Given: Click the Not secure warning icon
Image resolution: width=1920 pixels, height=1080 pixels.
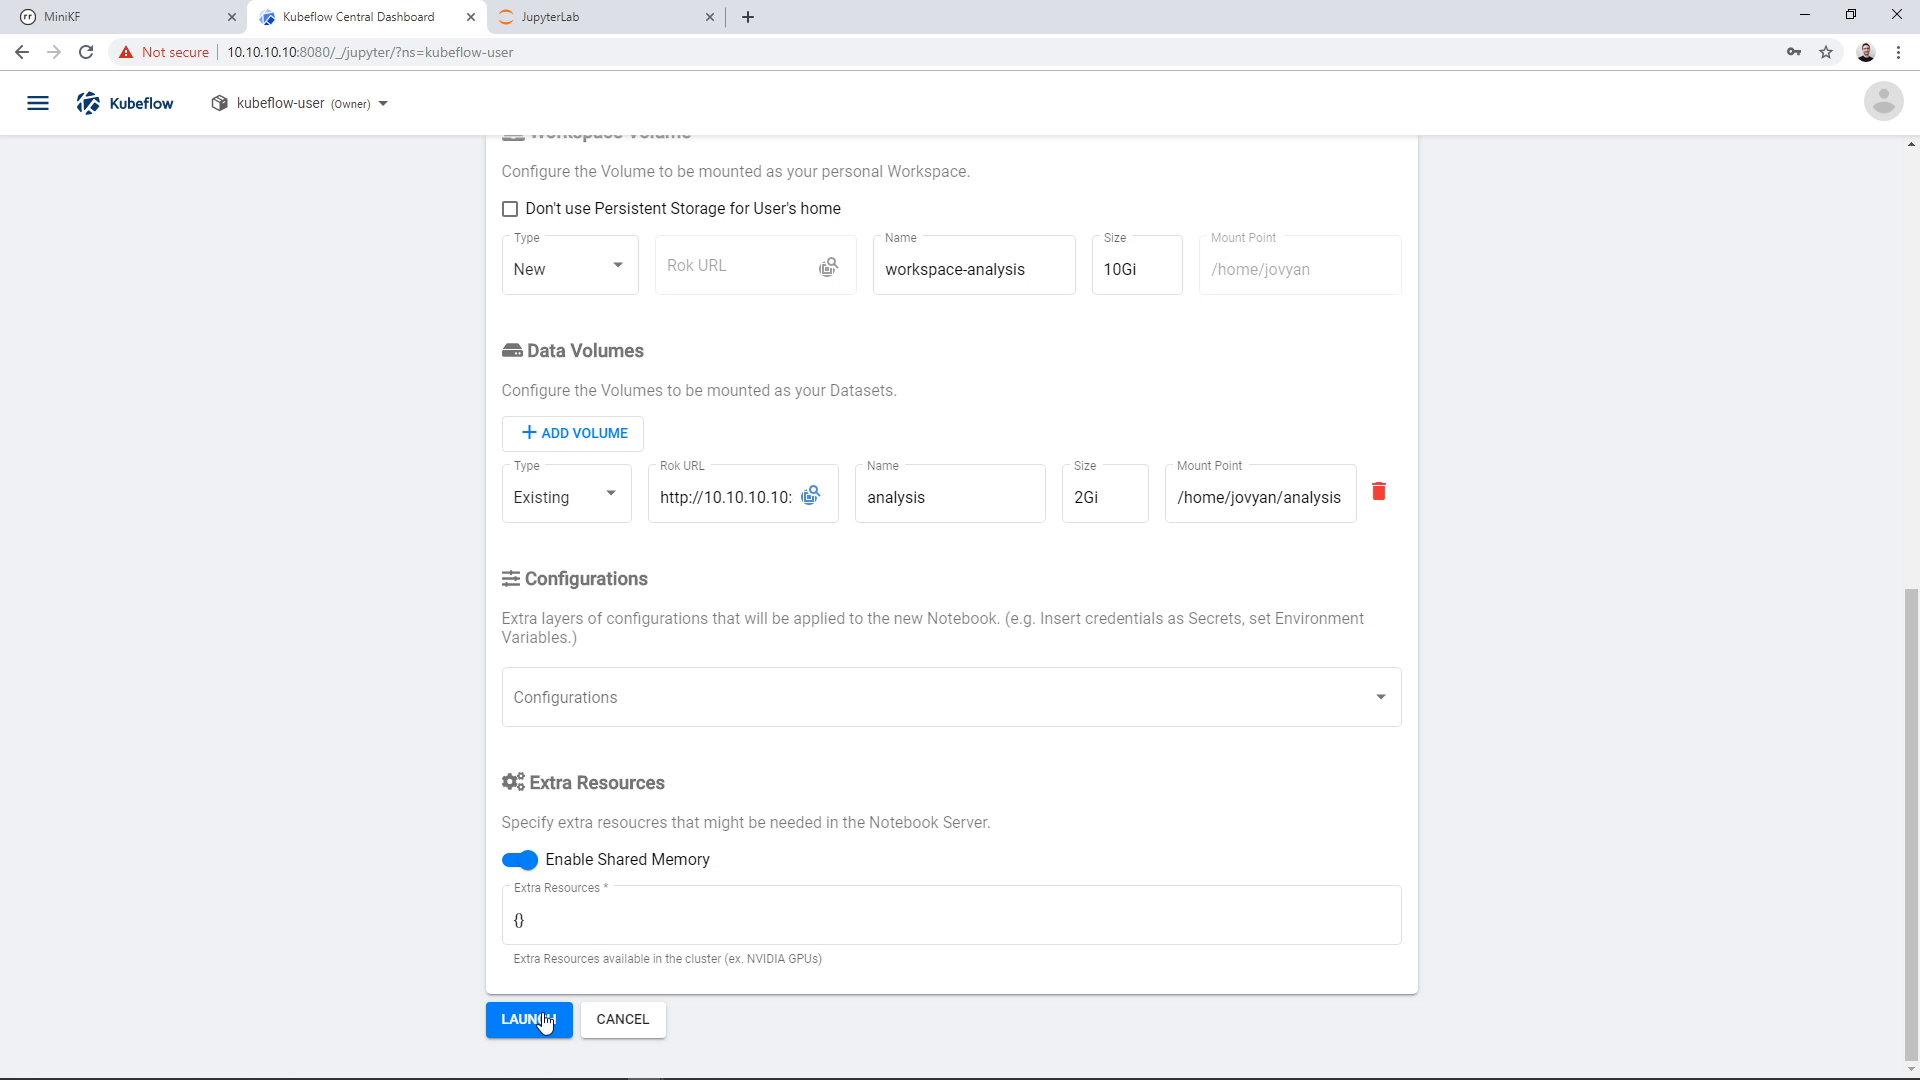Looking at the screenshot, I should coord(126,52).
